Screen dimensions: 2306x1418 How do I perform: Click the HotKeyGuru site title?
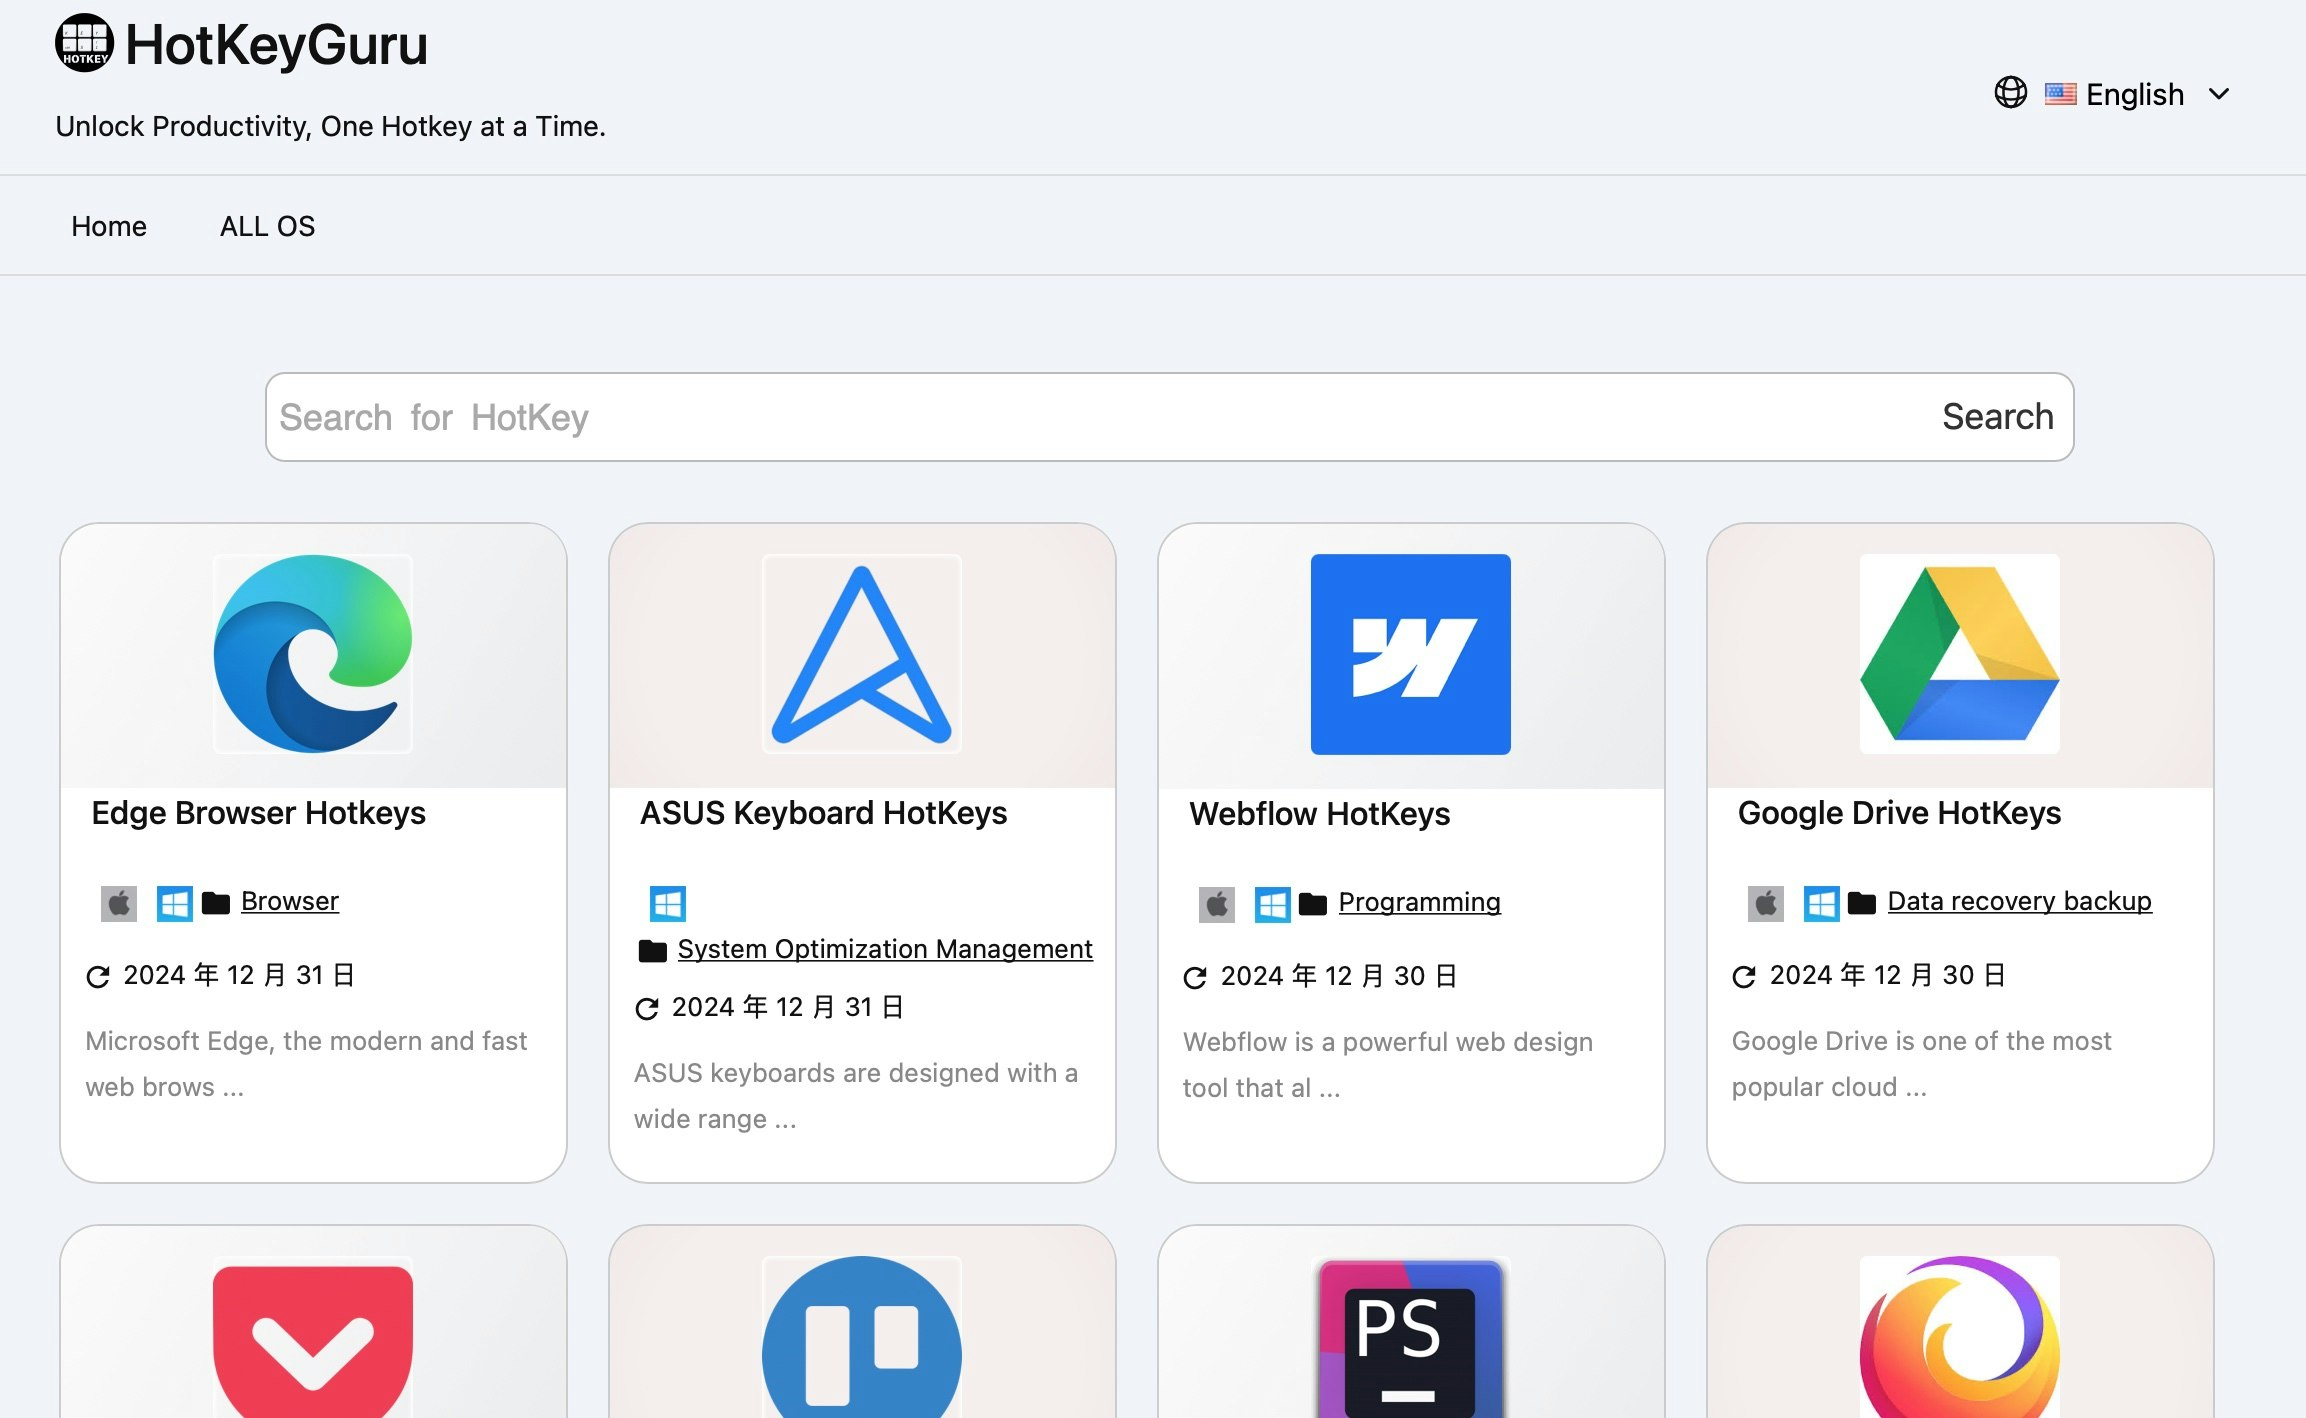276,46
